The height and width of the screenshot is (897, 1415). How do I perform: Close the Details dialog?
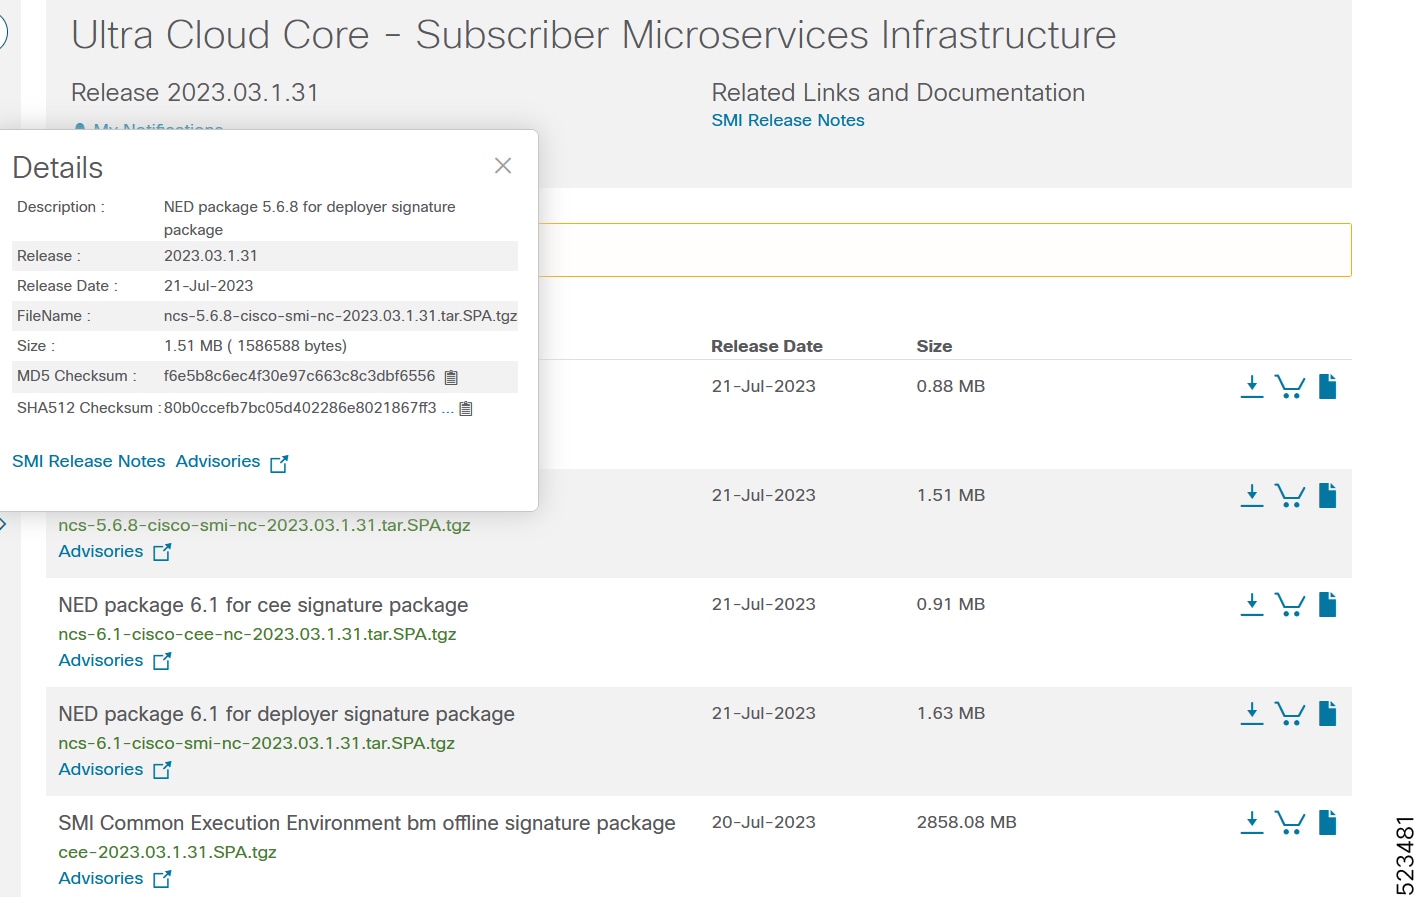pos(502,165)
